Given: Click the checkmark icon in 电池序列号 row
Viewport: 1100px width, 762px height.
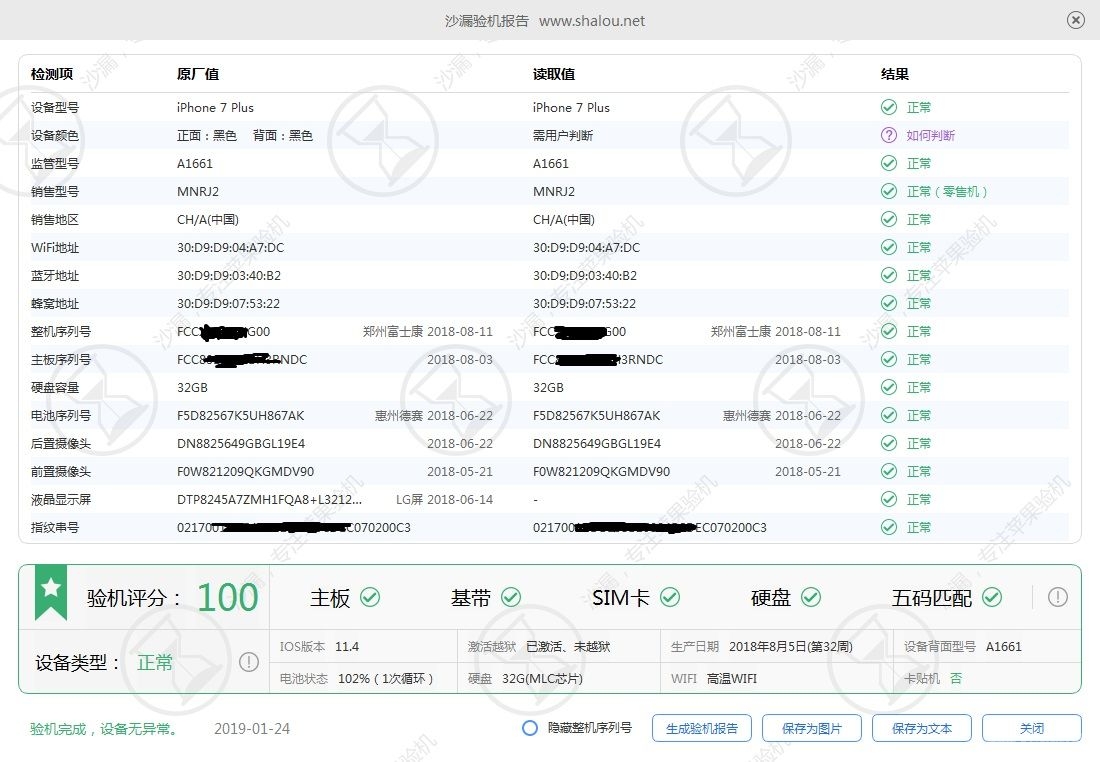Looking at the screenshot, I should (x=889, y=415).
